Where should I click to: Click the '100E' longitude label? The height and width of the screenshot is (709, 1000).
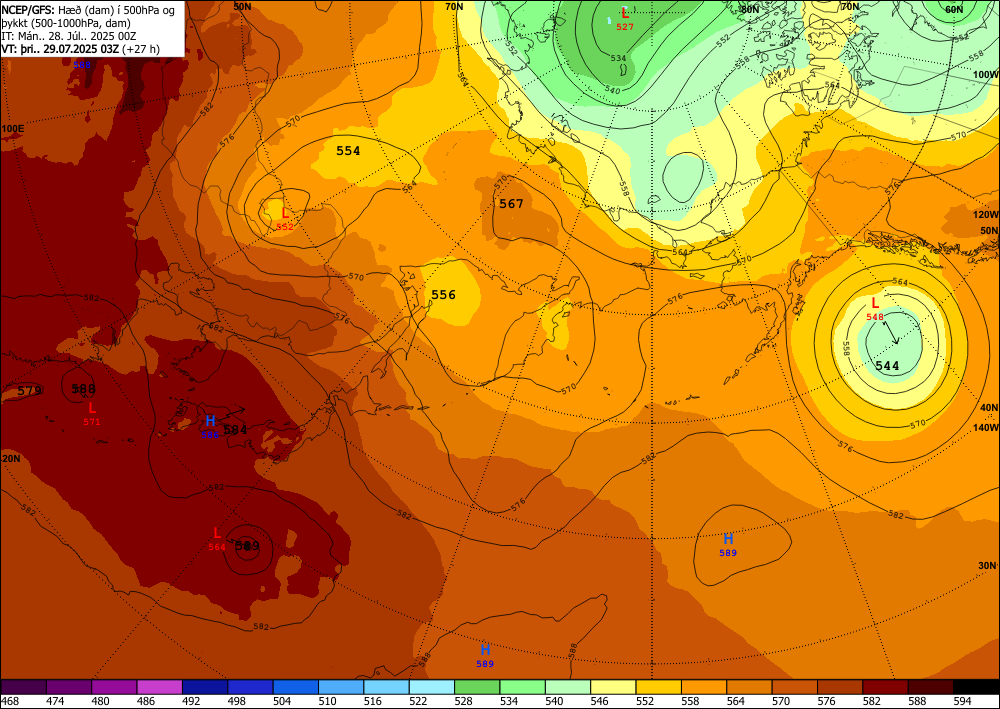tap(13, 129)
